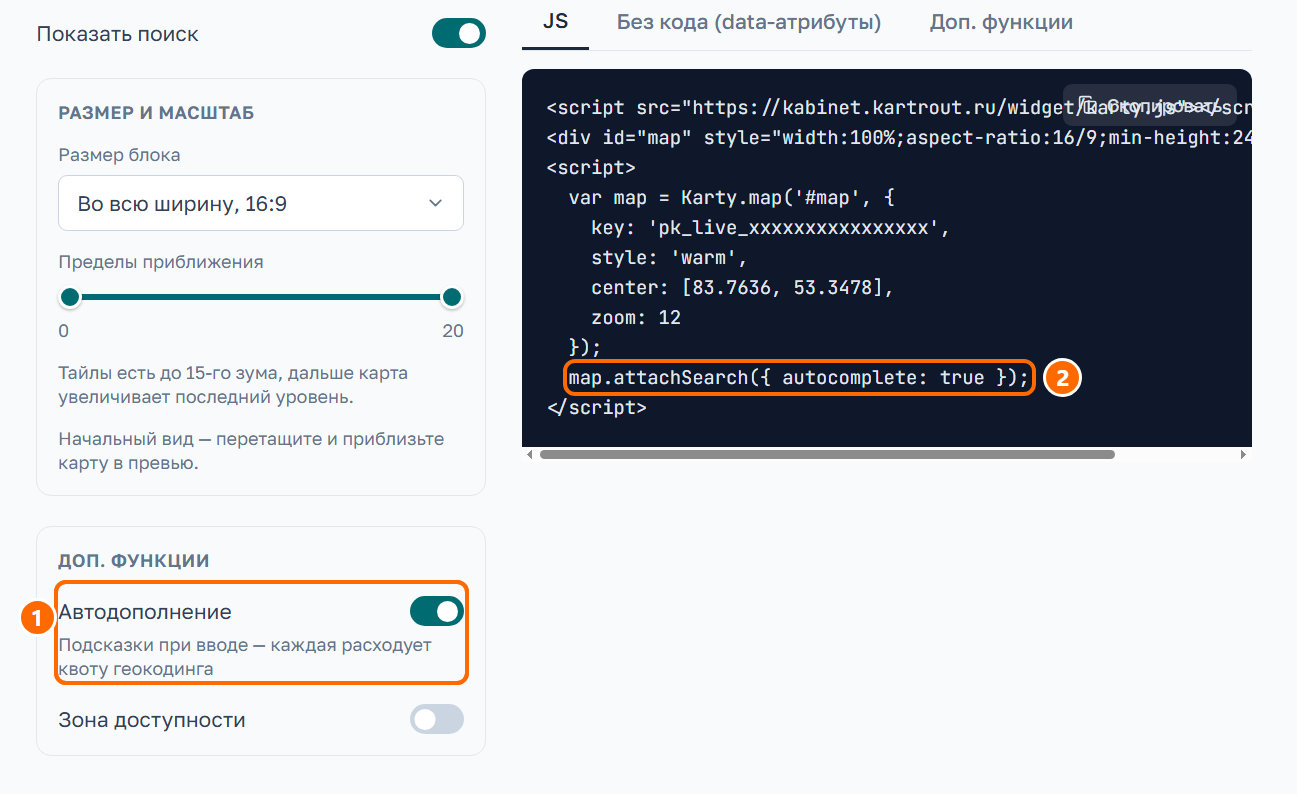Click the scrollbar left arrow under code

(x=530, y=454)
